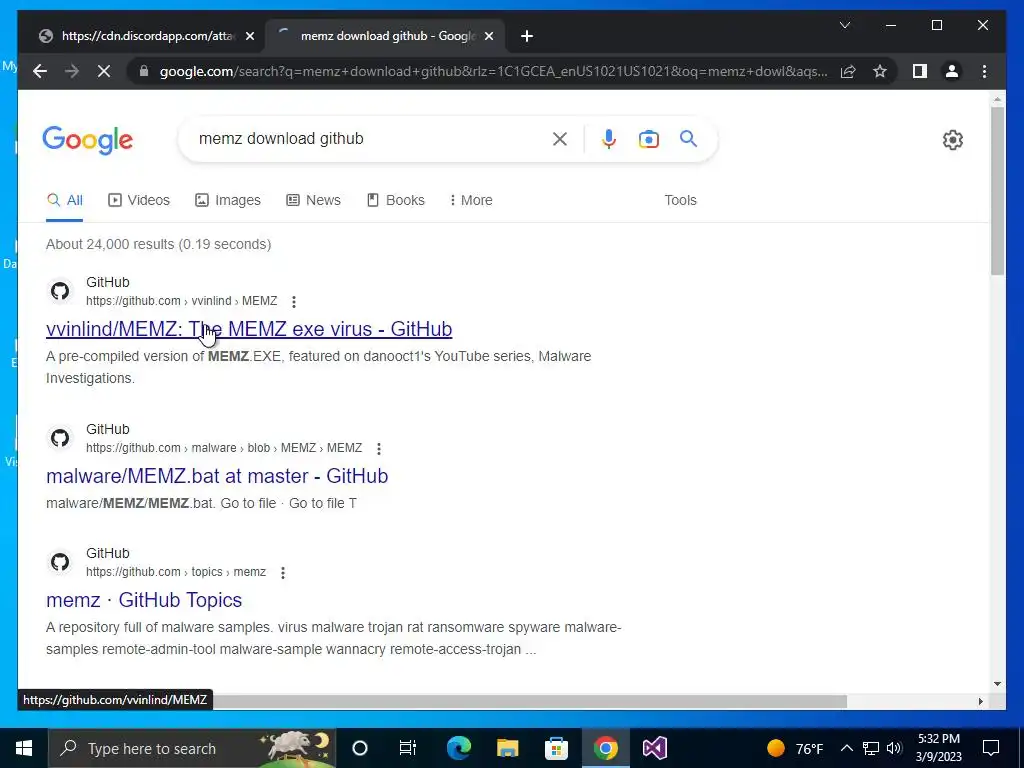Switch to Books results
Image resolution: width=1024 pixels, height=768 pixels.
(x=396, y=200)
